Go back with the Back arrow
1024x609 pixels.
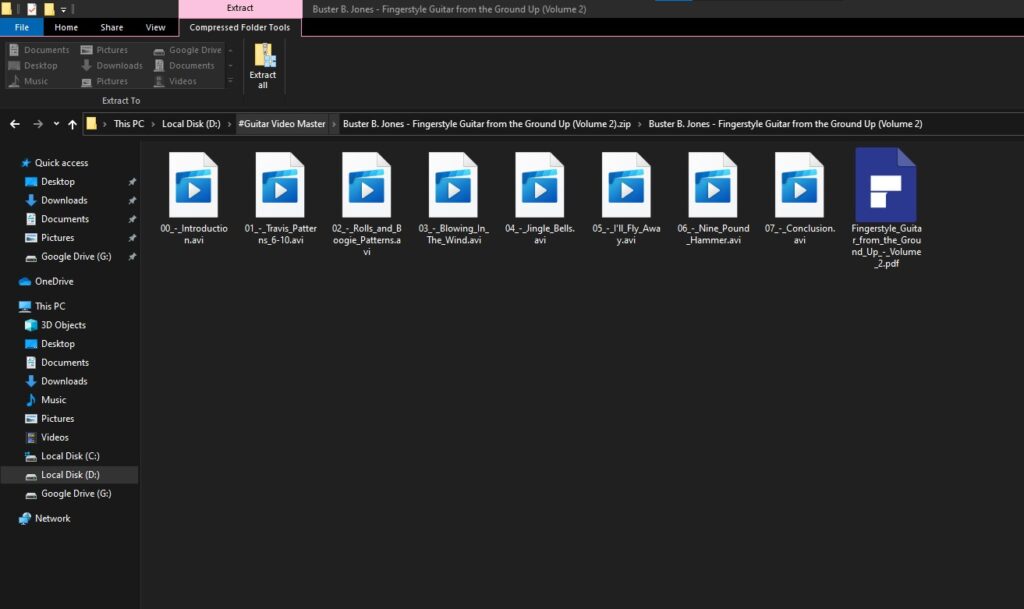coord(14,124)
